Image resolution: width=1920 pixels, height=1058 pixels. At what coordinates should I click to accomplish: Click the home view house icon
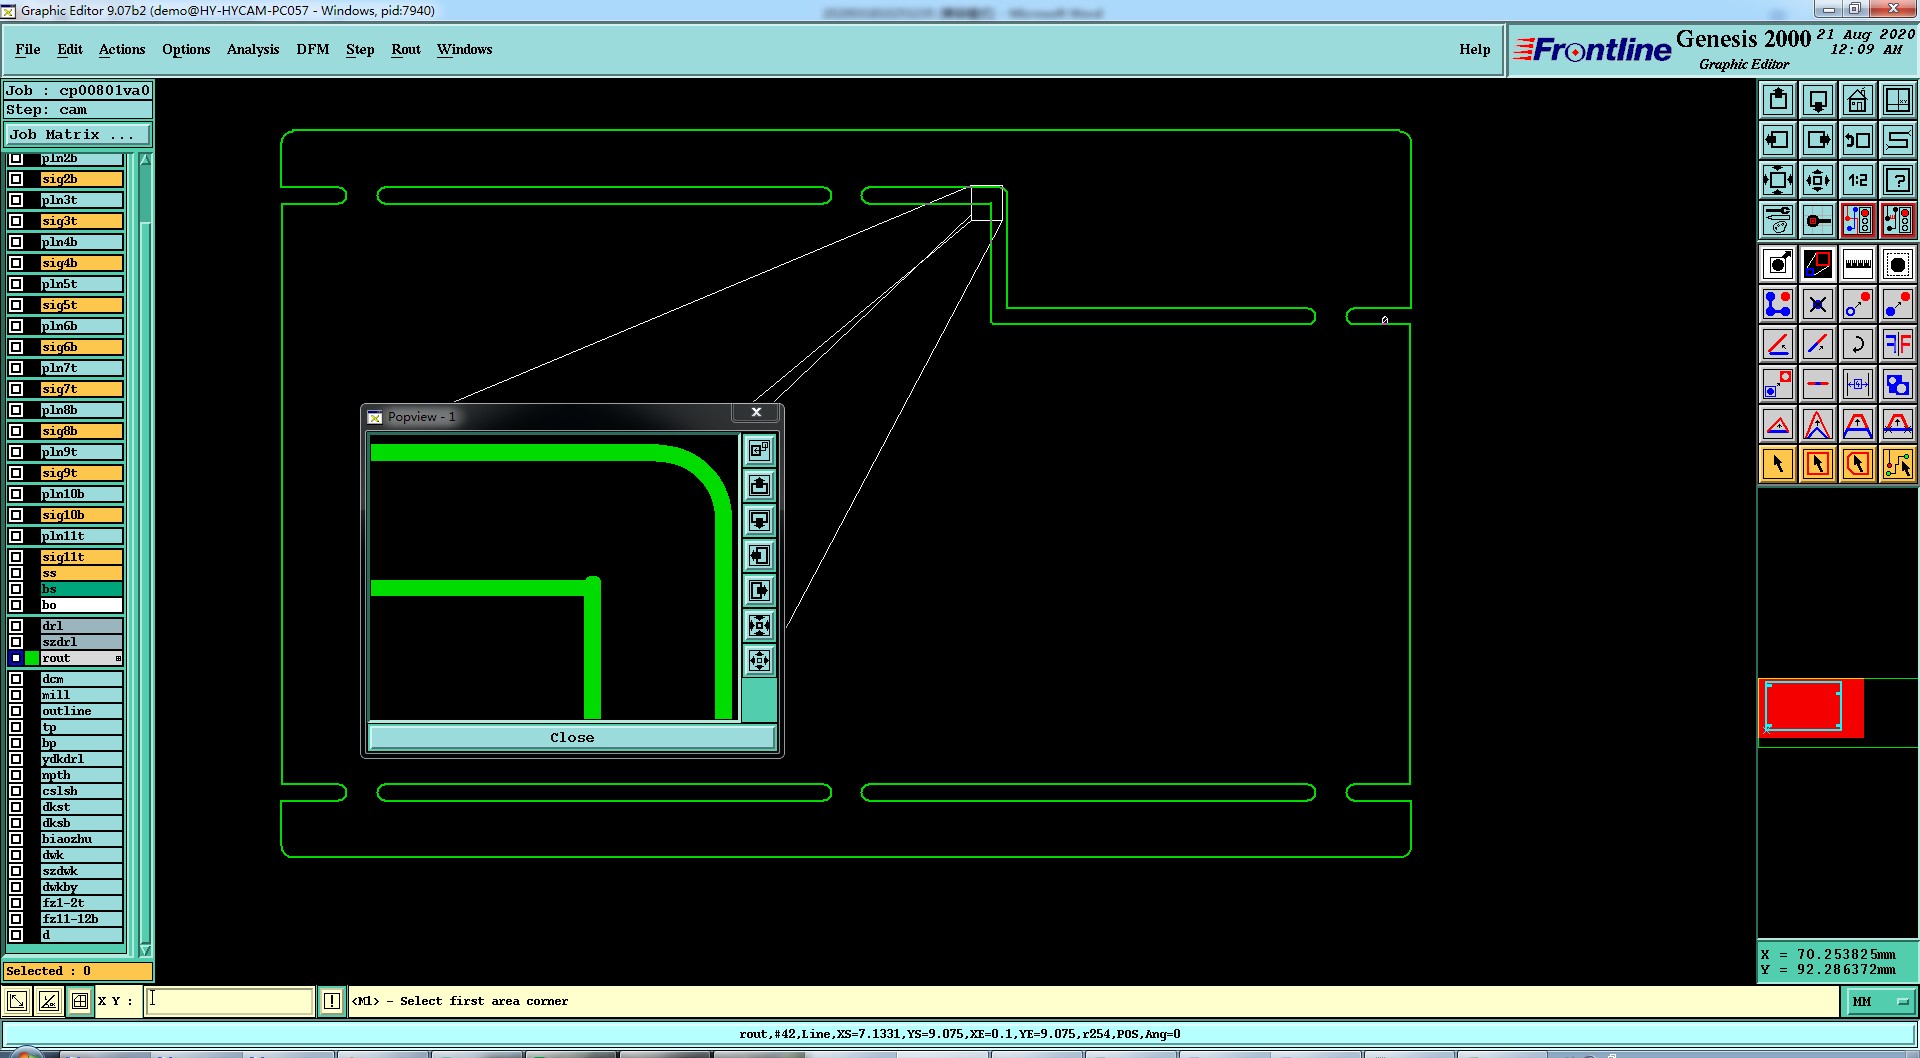click(x=1858, y=100)
